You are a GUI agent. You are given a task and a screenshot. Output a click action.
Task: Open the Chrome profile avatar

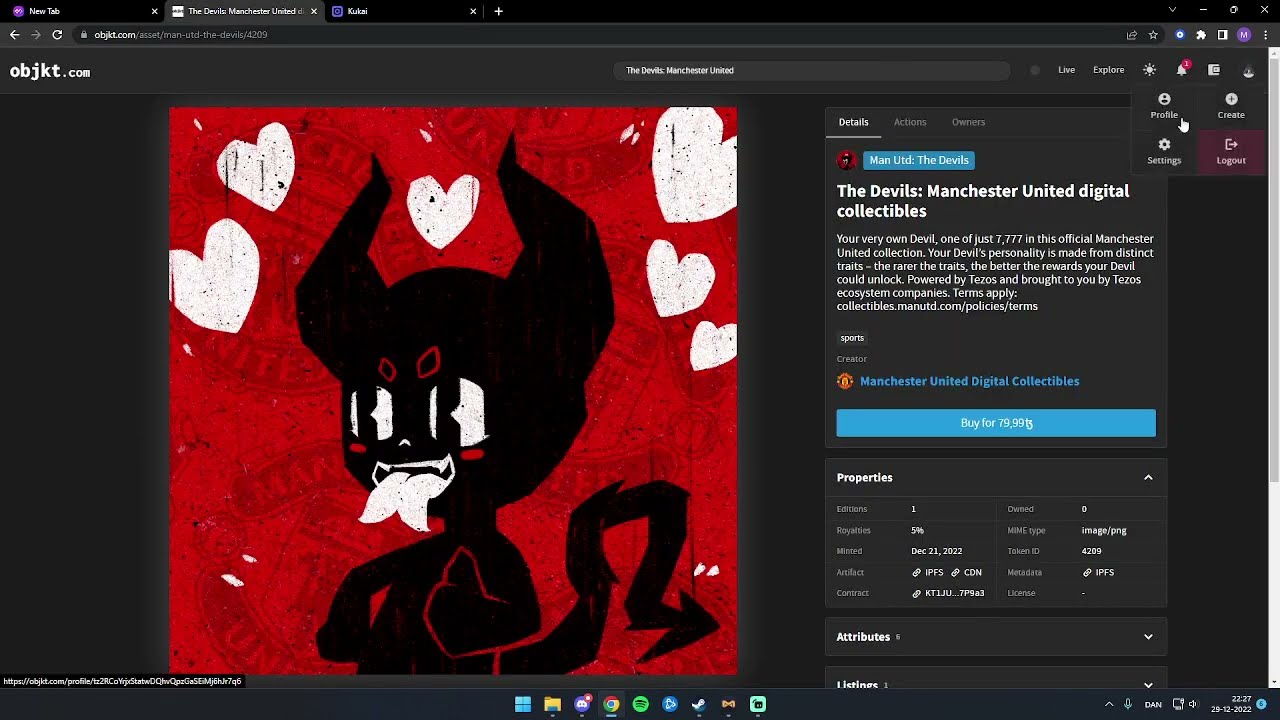click(x=1244, y=35)
